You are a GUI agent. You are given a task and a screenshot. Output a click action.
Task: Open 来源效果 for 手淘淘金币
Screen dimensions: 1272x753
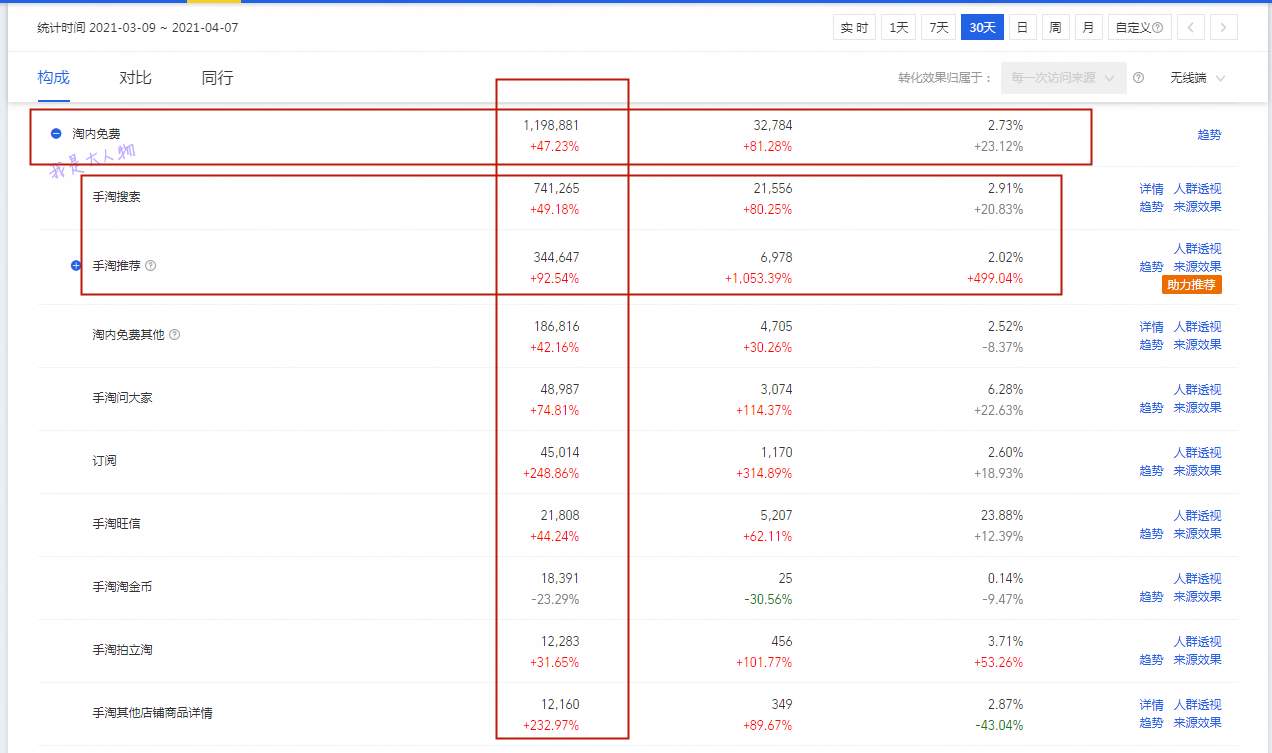1197,597
